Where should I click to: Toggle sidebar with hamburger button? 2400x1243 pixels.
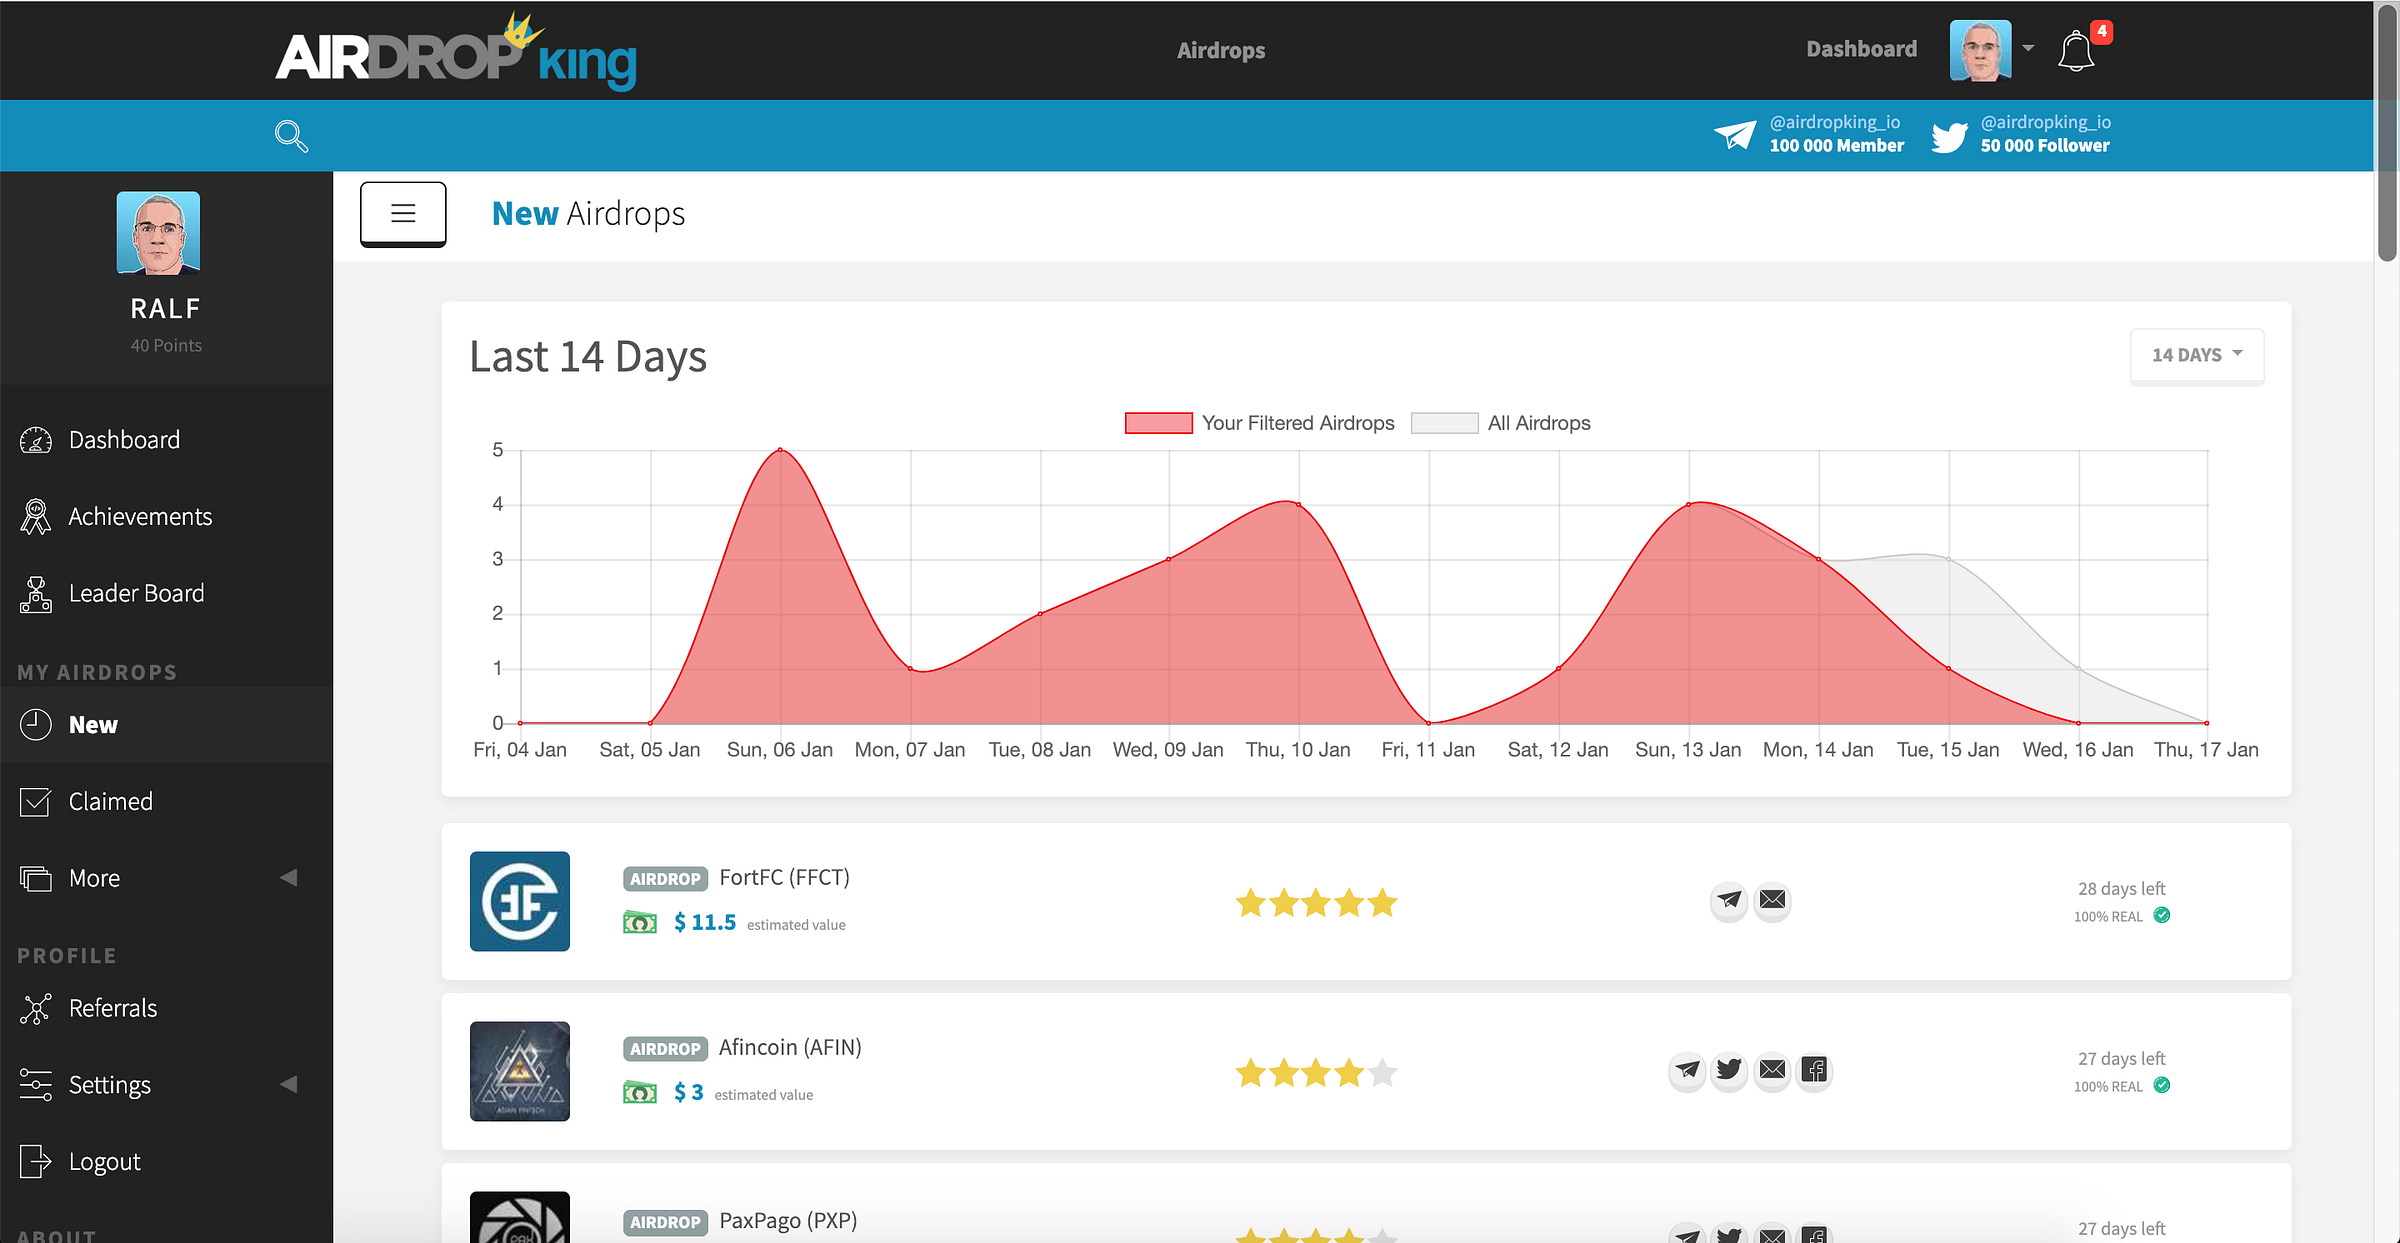click(403, 213)
